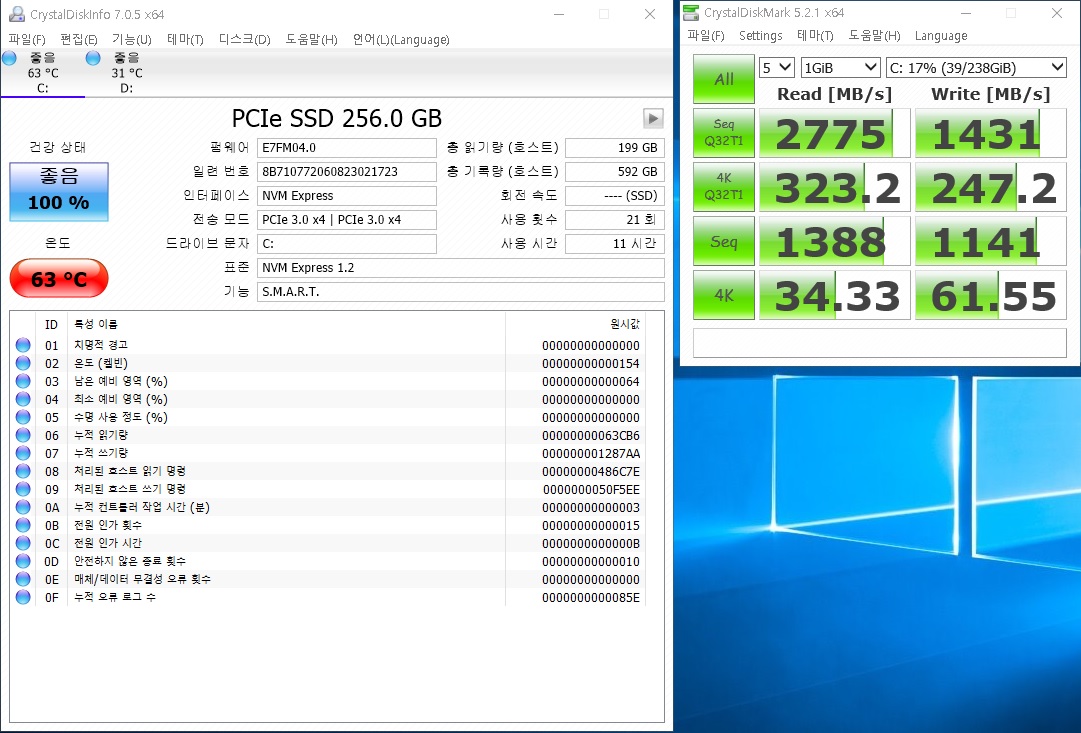This screenshot has width=1081, height=733.
Task: Click status orb for 전원 인가 횟수 row
Action: point(23,525)
